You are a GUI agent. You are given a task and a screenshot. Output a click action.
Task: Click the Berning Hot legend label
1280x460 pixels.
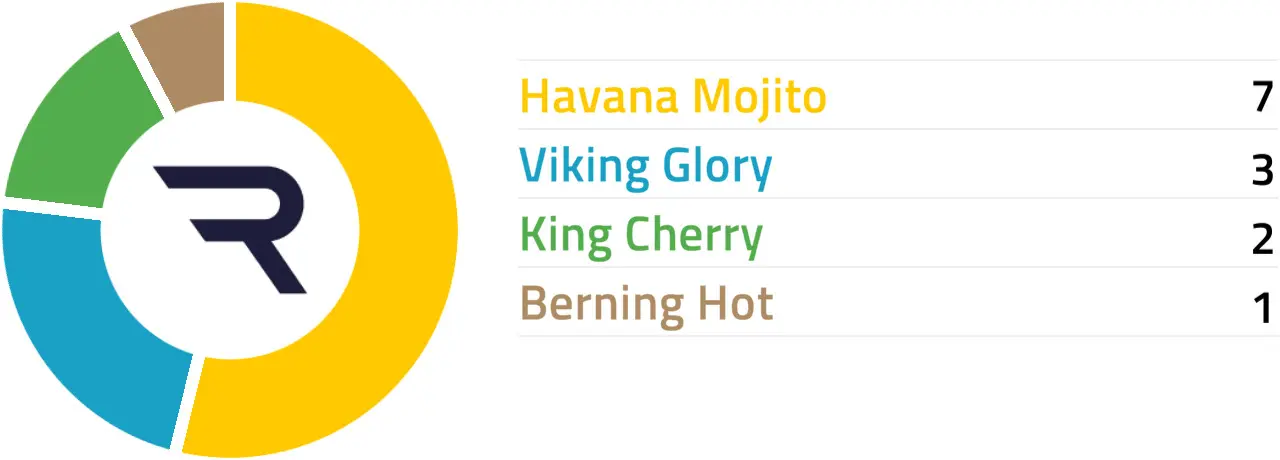pyautogui.click(x=647, y=304)
